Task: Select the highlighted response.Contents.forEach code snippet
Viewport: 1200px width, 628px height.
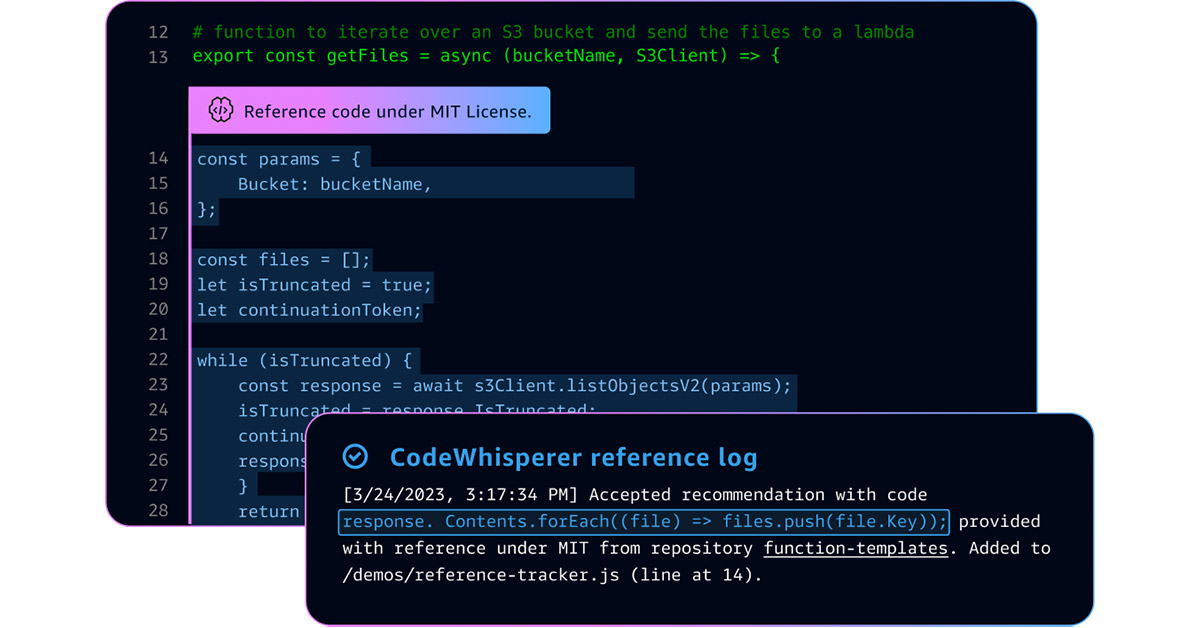Action: point(644,521)
